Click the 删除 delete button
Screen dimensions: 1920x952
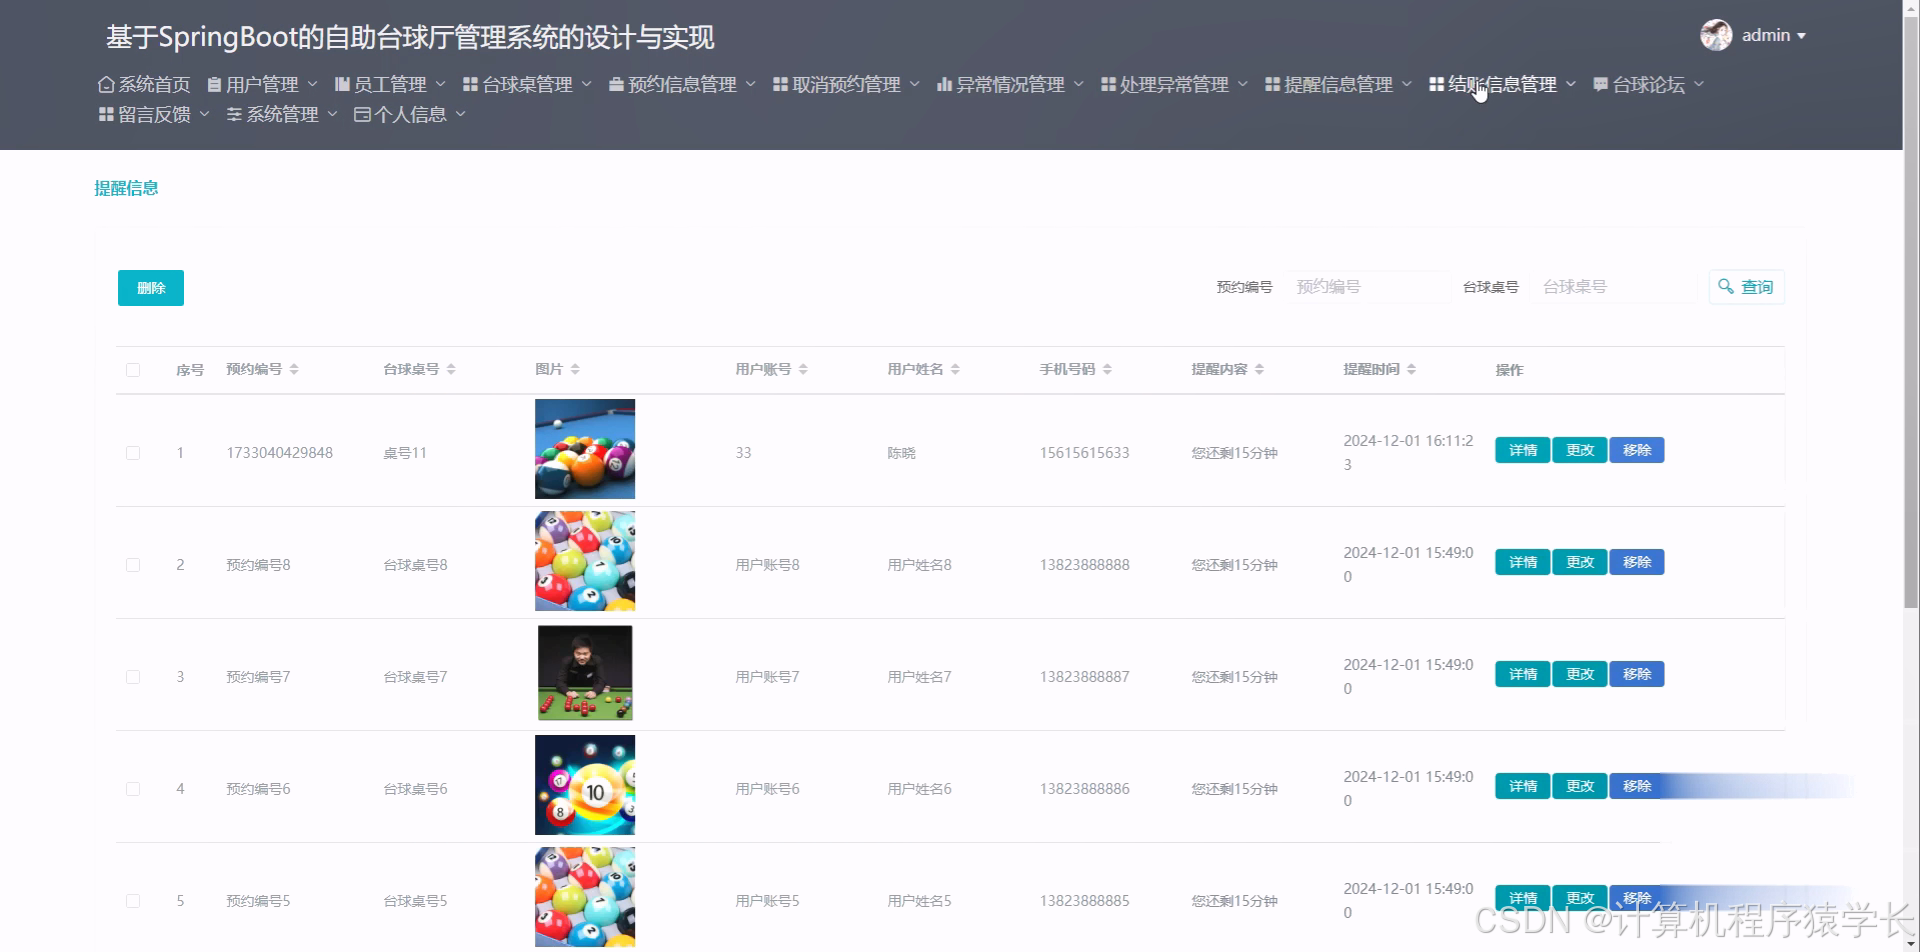pos(150,287)
